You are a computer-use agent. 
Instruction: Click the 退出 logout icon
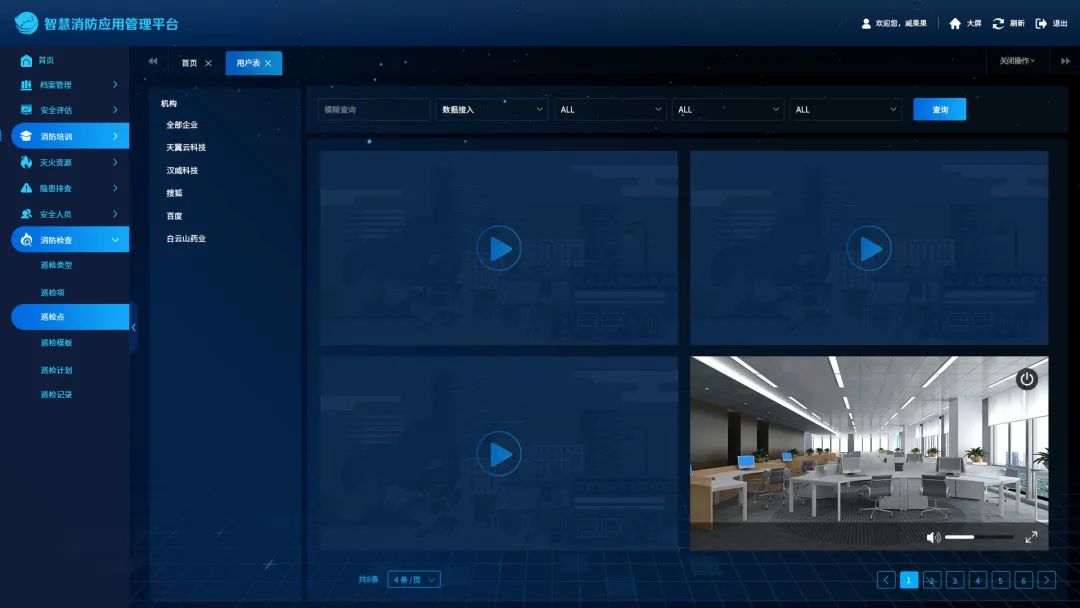pos(1041,23)
